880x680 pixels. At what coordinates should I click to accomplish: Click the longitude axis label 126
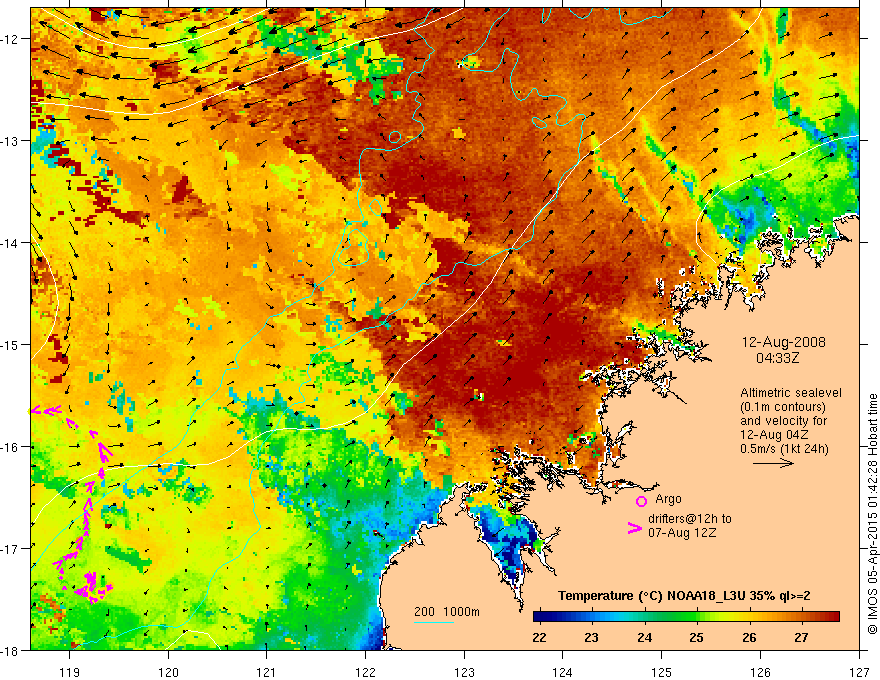pos(760,672)
